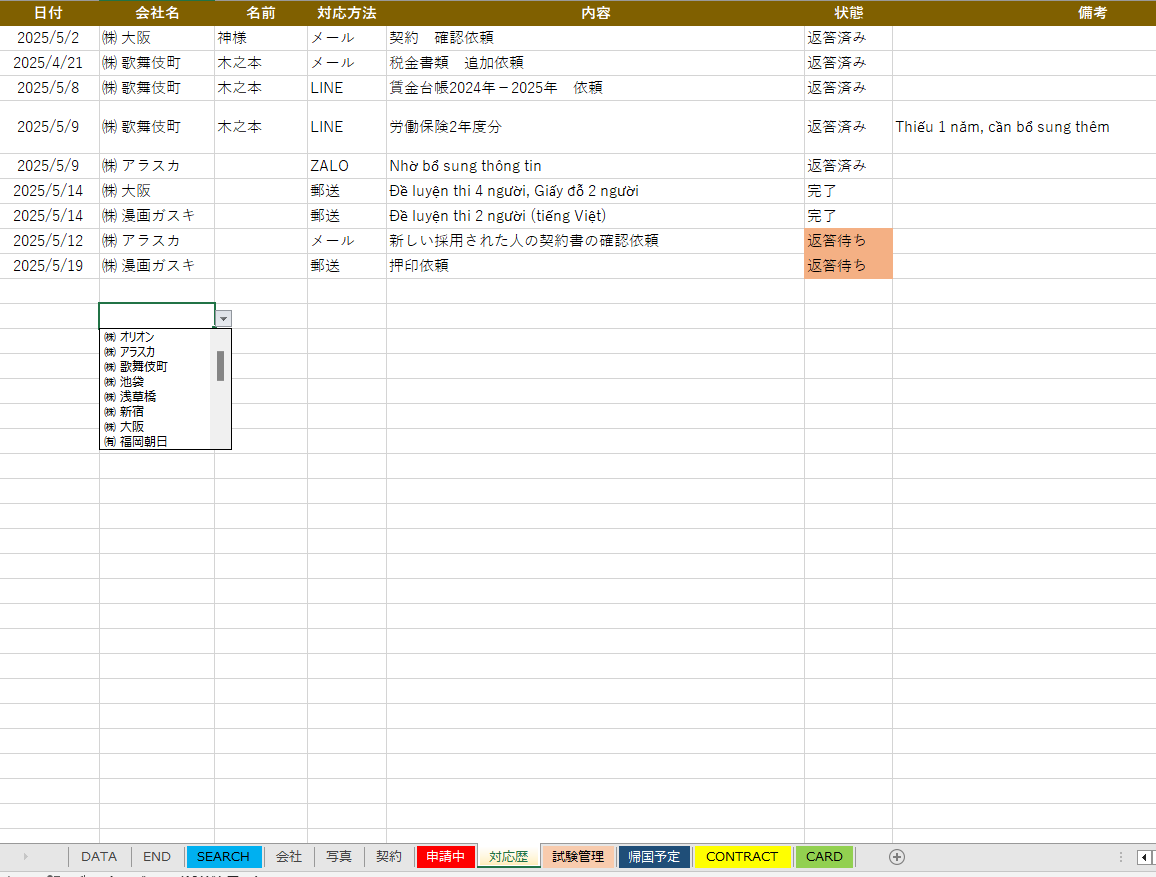Open the company name dropdown arrow
1156x877 pixels.
click(x=224, y=318)
